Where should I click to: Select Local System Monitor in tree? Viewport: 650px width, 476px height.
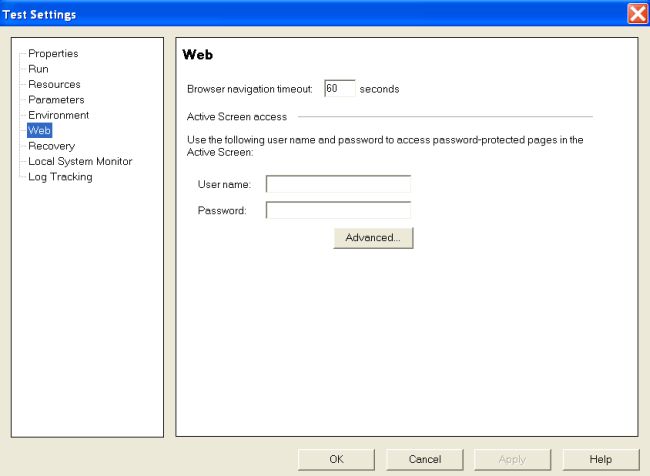click(80, 161)
